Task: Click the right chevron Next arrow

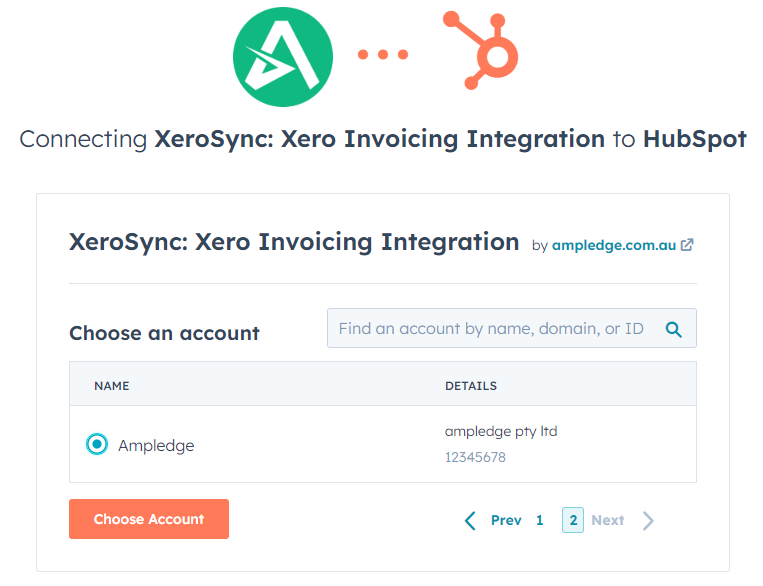Action: click(x=648, y=520)
